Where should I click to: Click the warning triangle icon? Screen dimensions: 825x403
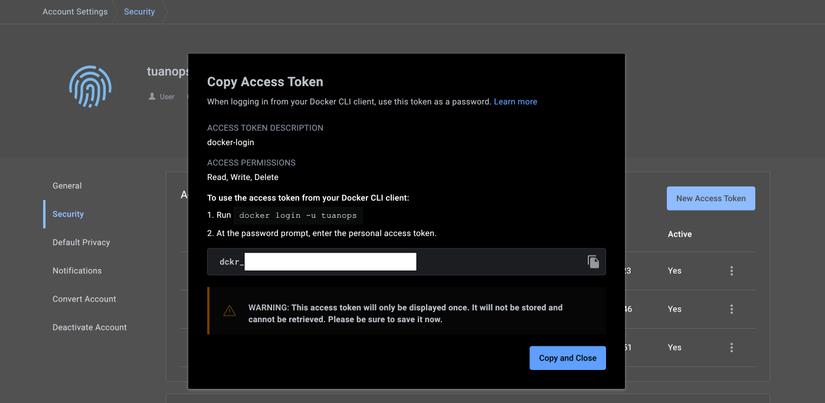pos(229,311)
